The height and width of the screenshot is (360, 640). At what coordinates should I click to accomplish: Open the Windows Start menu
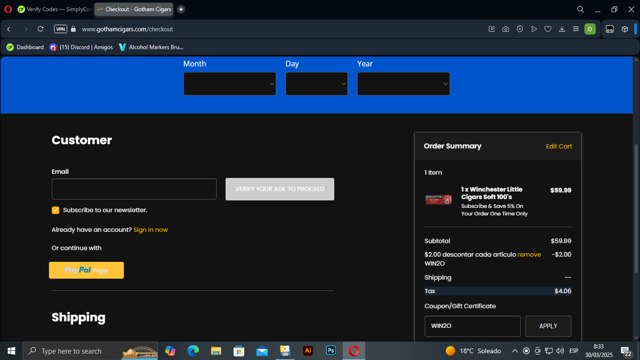[11, 351]
